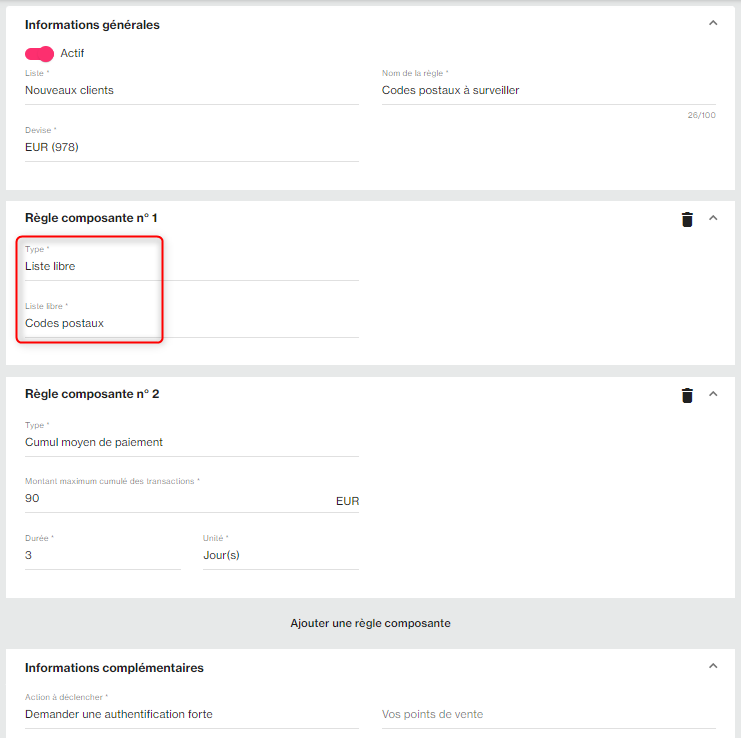Click the Montant maximum cumulé field
Viewport: 741px width, 738px height.
(x=175, y=498)
